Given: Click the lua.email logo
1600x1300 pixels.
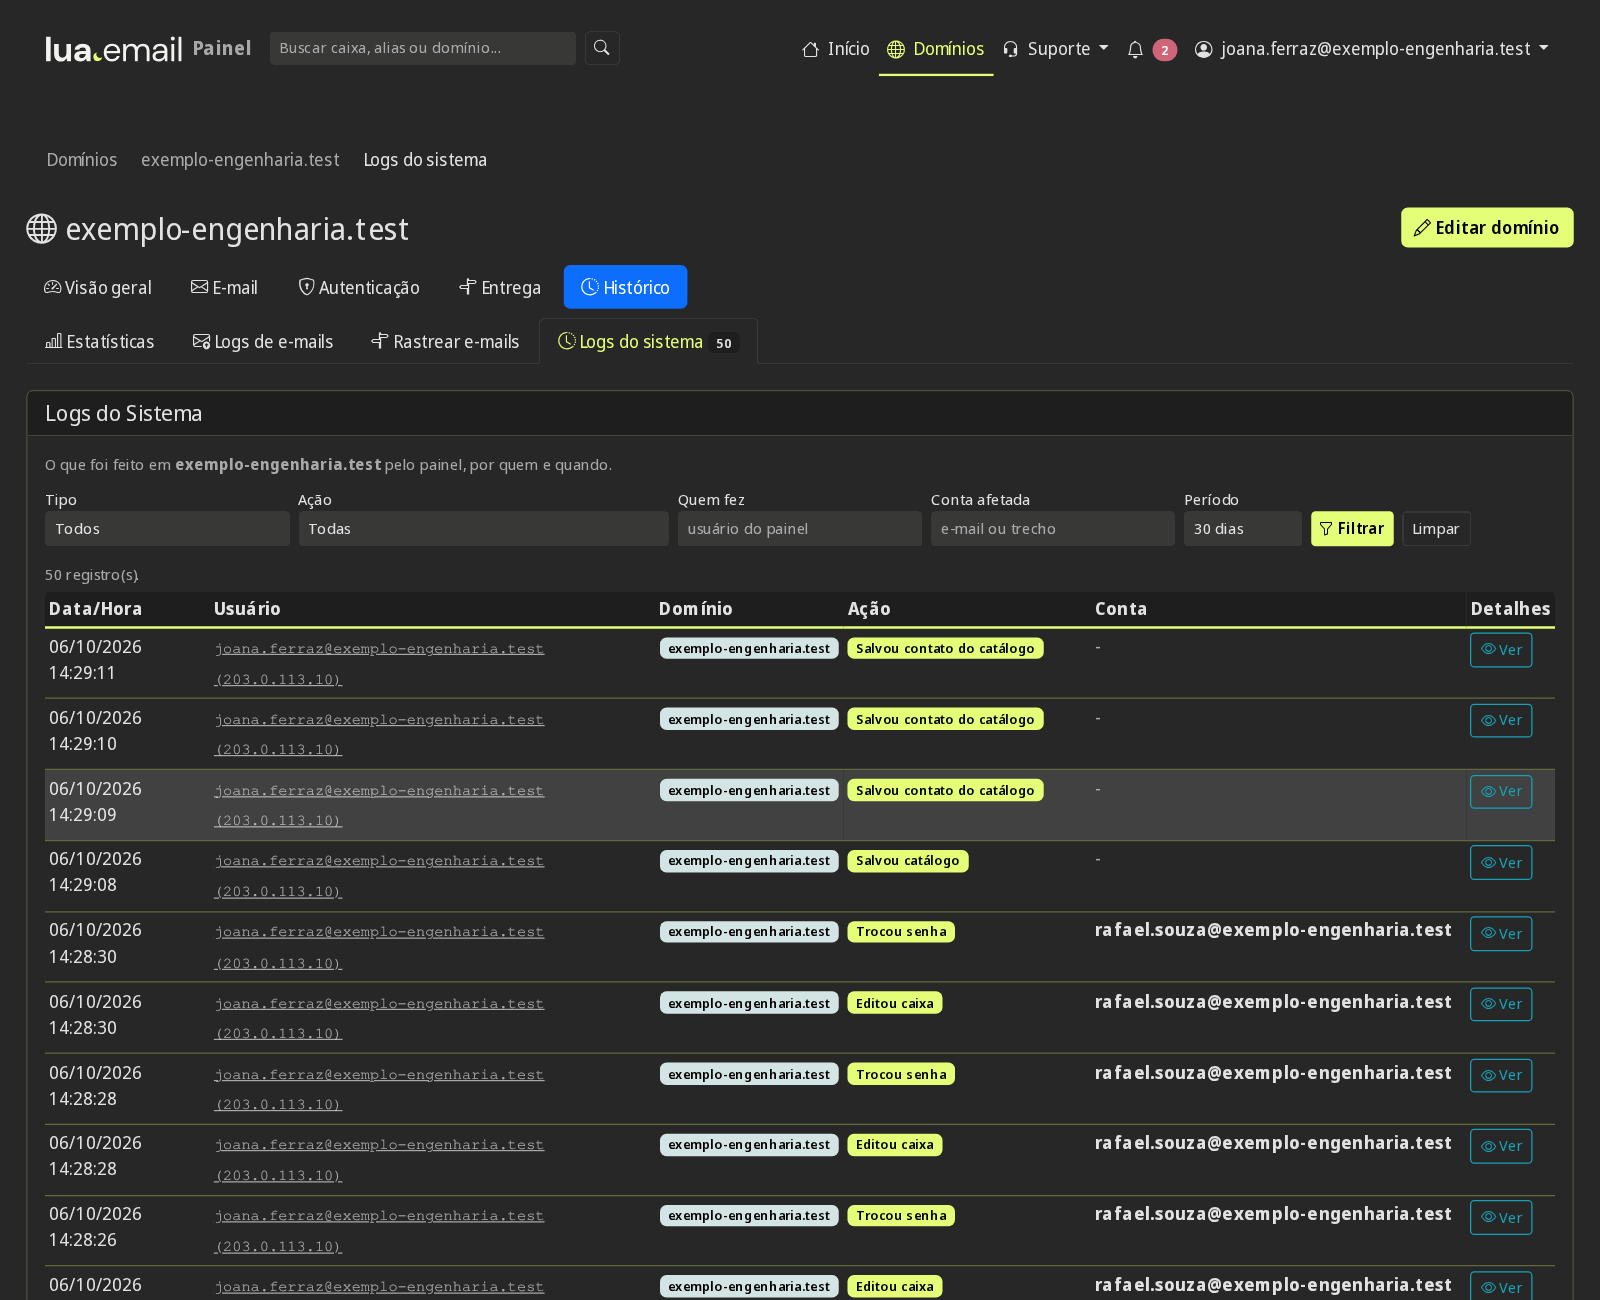Looking at the screenshot, I should (x=114, y=49).
